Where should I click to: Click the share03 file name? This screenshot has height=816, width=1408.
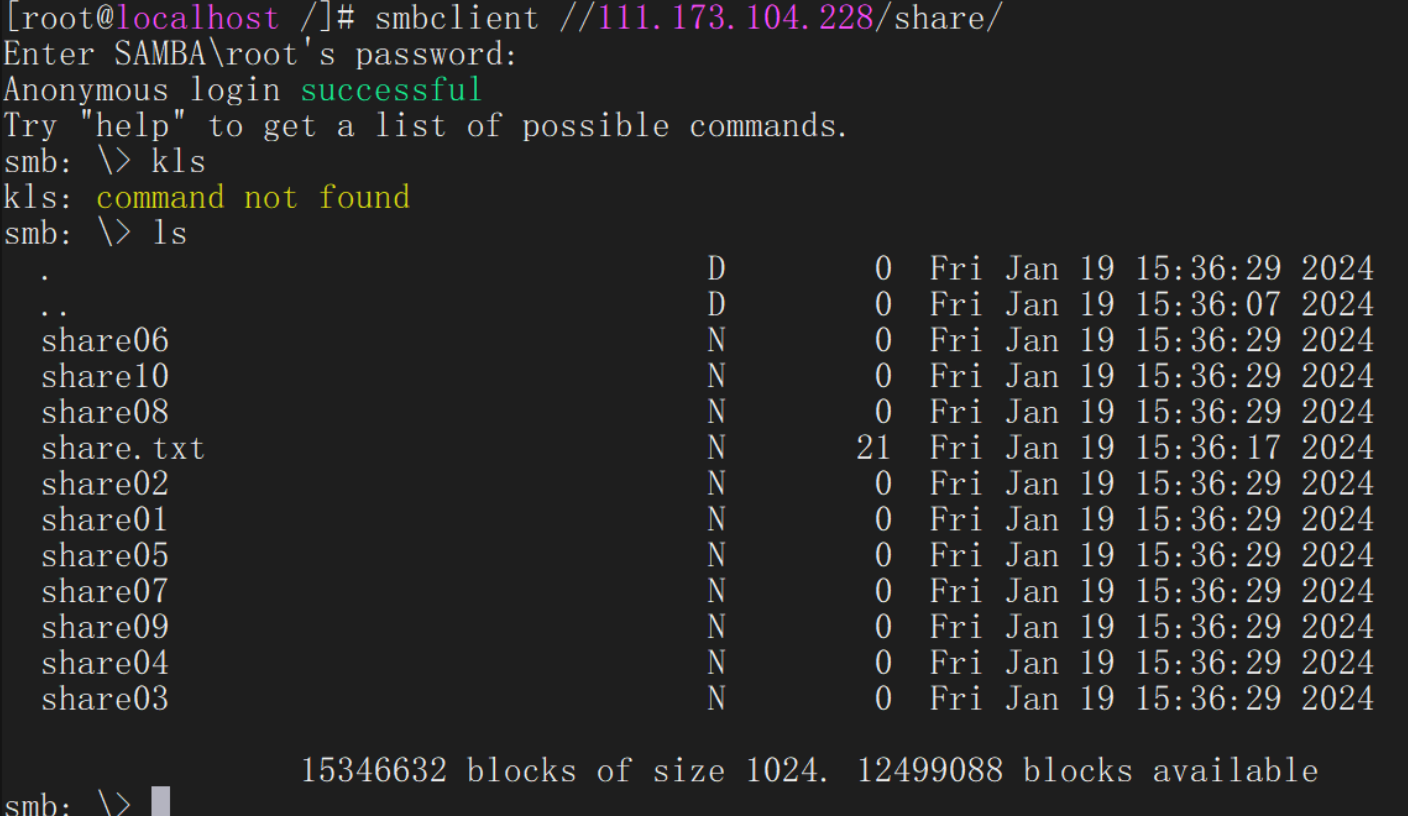tap(104, 700)
